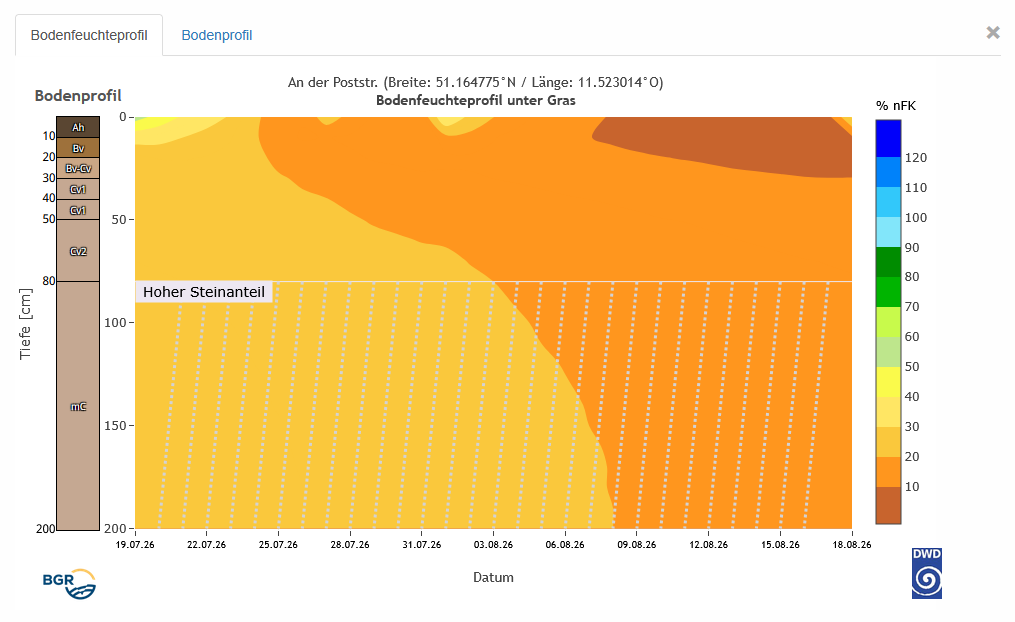This screenshot has width=1015, height=622.
Task: Open the Bodenprofil tab
Action: pyautogui.click(x=216, y=35)
